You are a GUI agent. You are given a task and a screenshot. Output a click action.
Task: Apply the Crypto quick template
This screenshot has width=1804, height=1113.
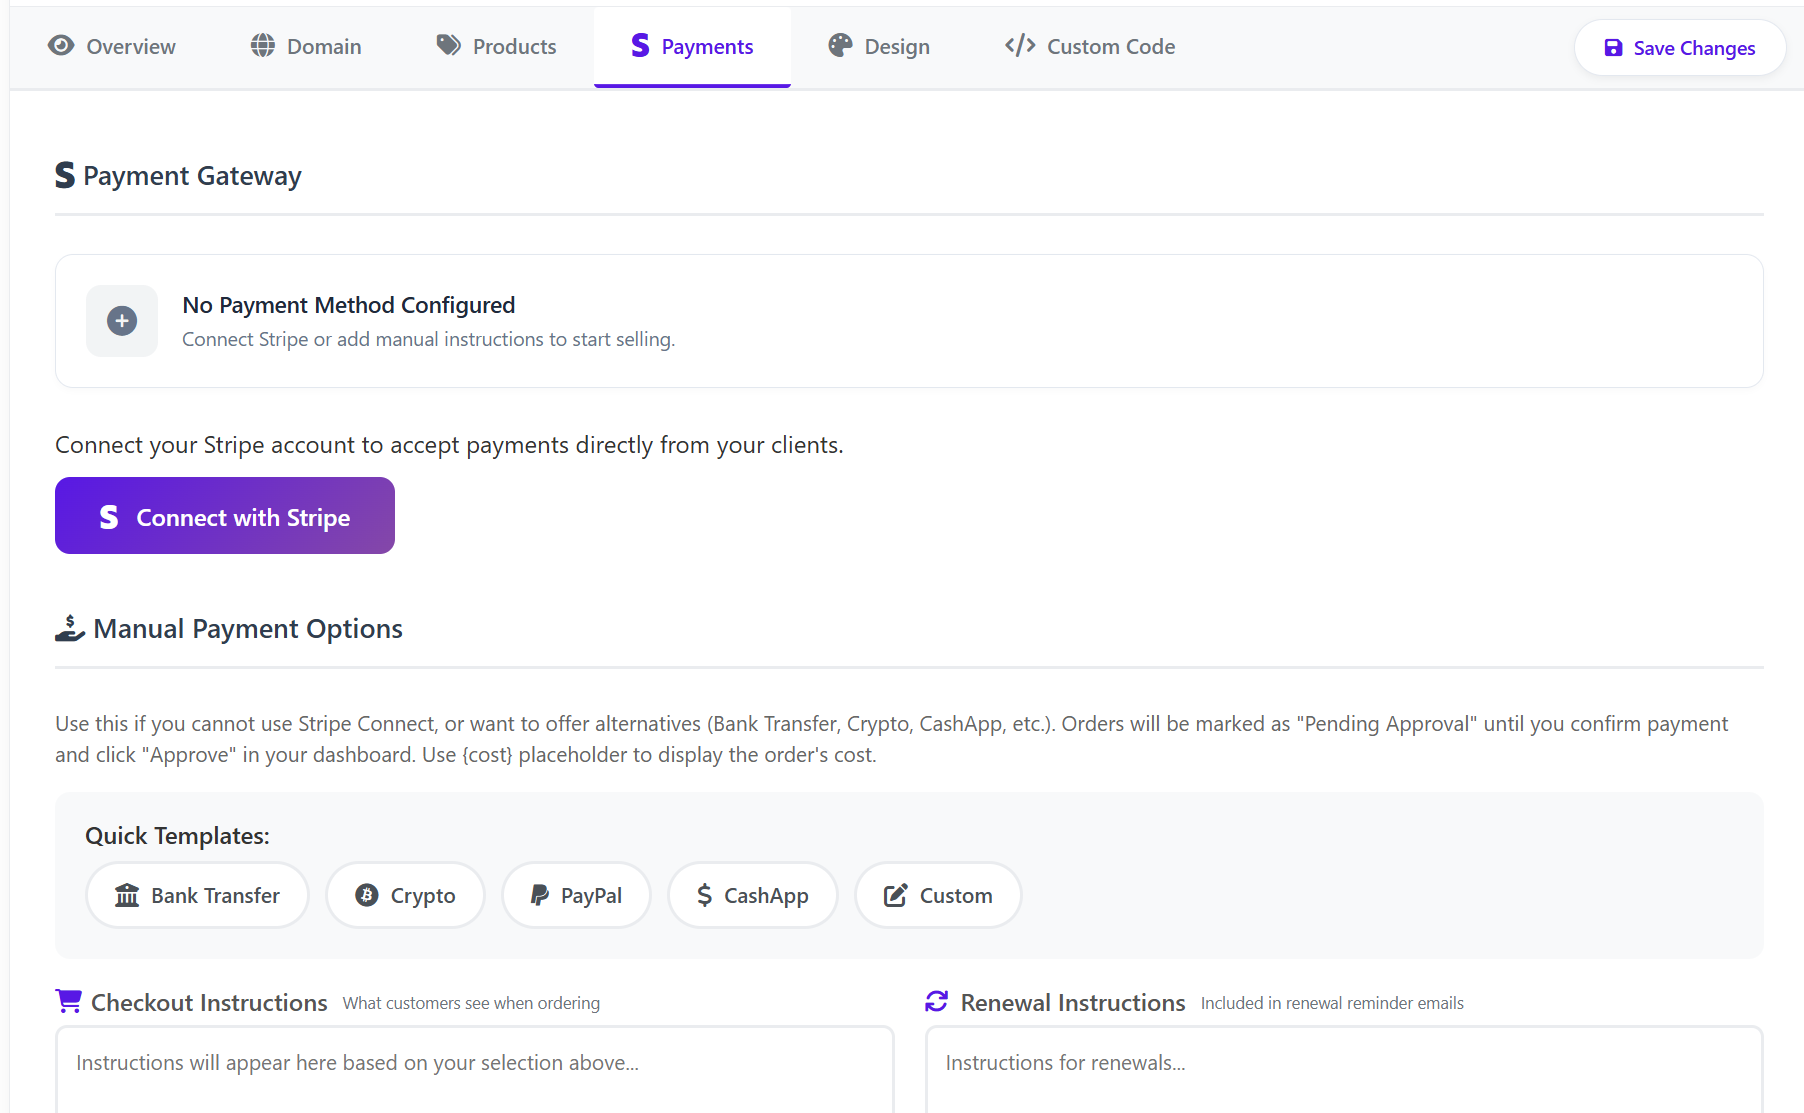pyautogui.click(x=405, y=896)
